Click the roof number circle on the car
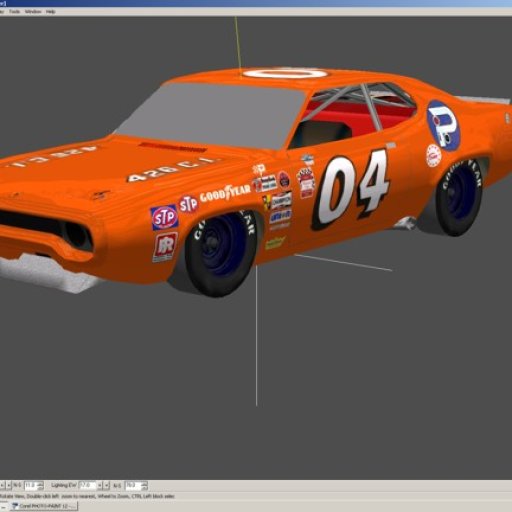The height and width of the screenshot is (512, 512). click(285, 73)
